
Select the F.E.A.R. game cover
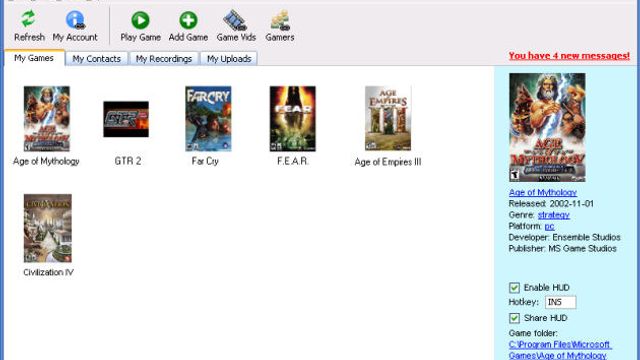pos(293,119)
